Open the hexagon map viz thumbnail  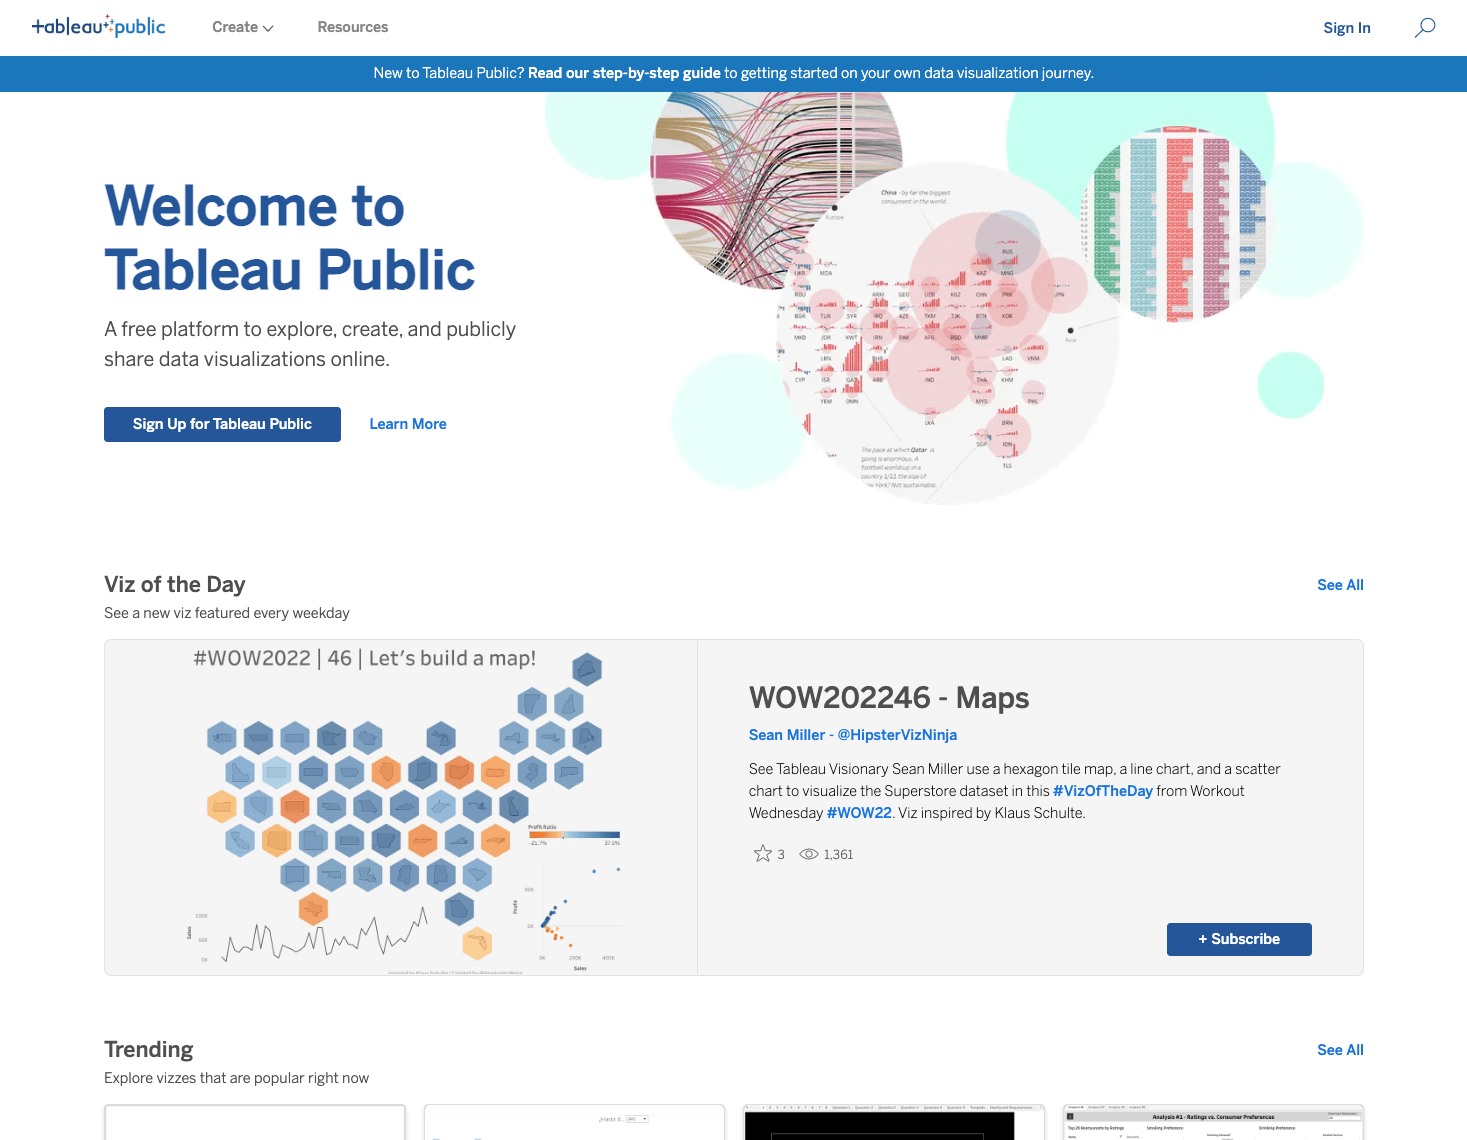point(401,808)
